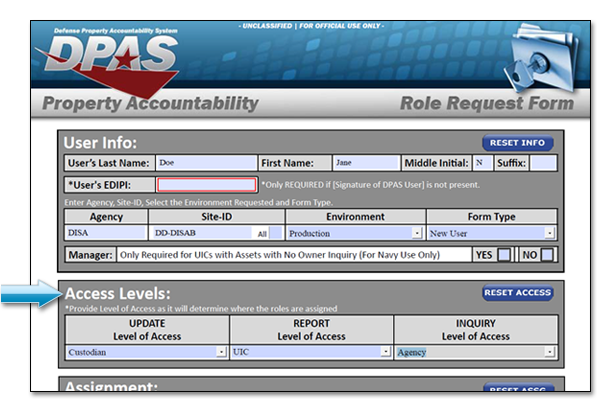Open the REPORT Level of Access dropdown
This screenshot has height=415, width=600.
(x=311, y=352)
